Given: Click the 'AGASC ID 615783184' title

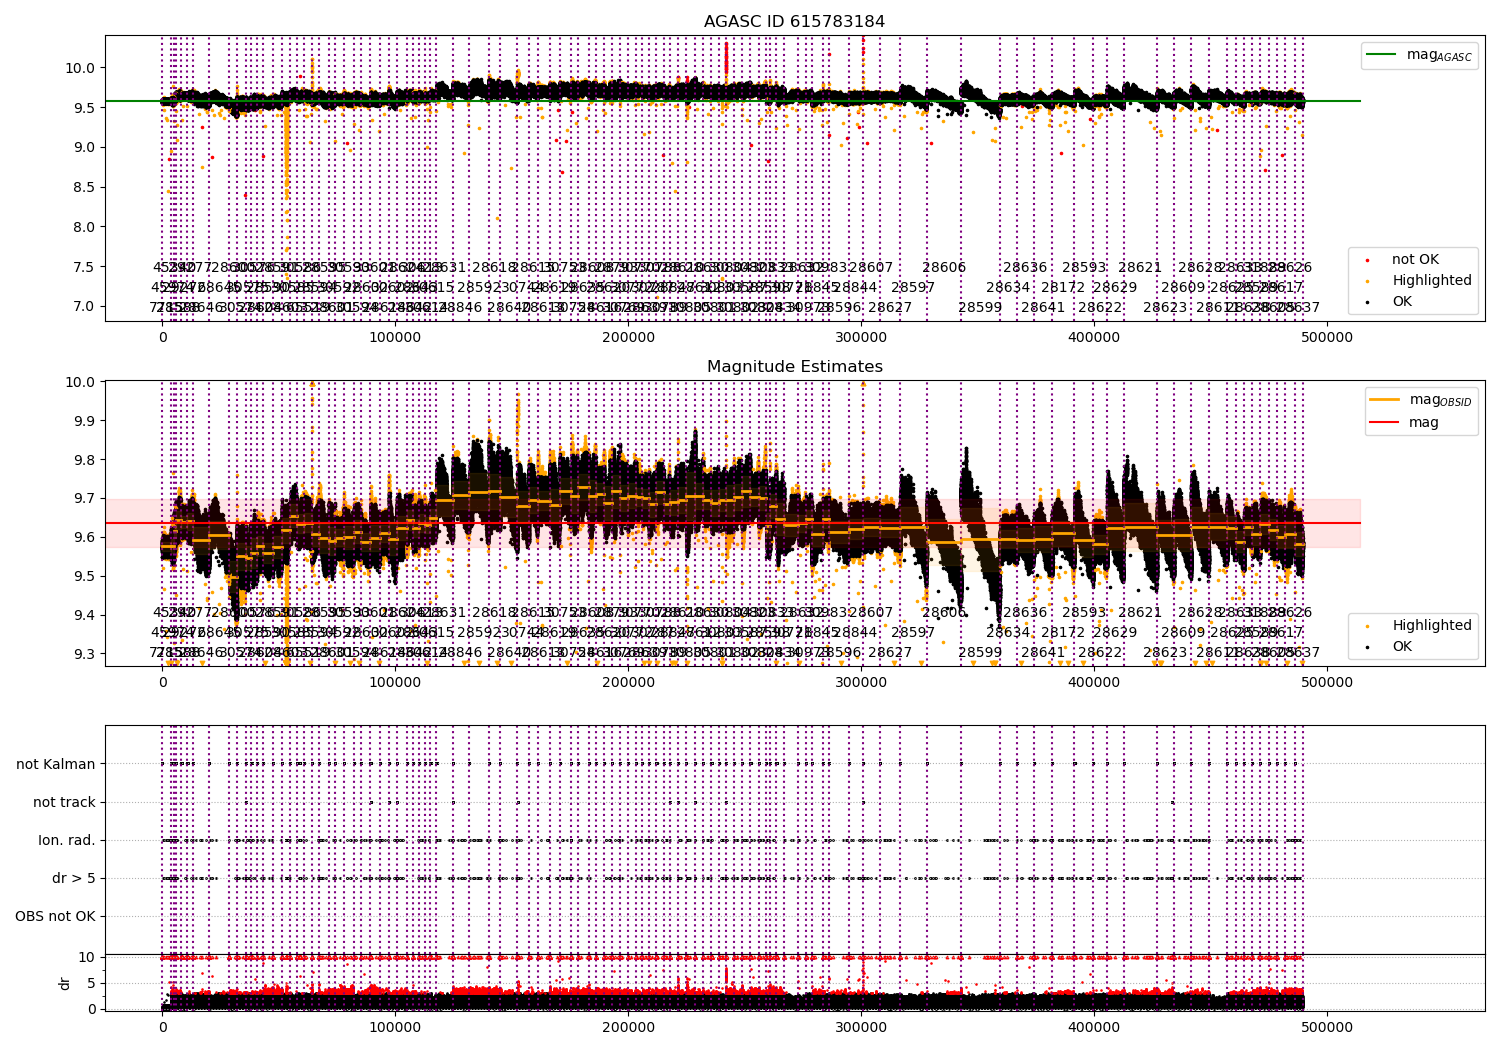Looking at the screenshot, I should [x=794, y=22].
